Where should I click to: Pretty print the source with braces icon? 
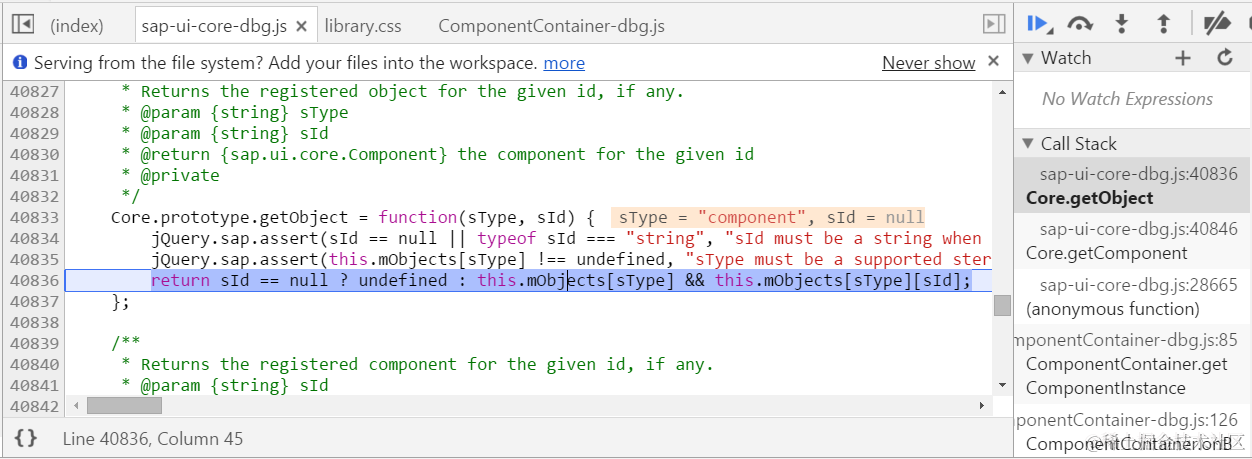click(26, 438)
